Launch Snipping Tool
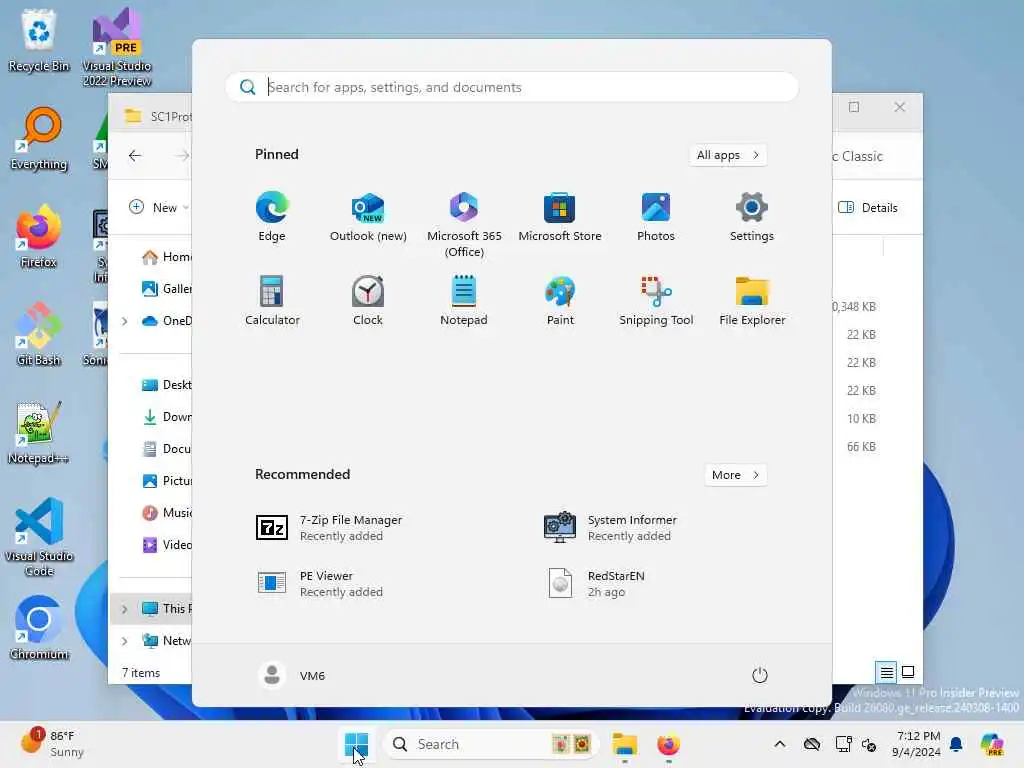Image resolution: width=1024 pixels, height=768 pixels. (x=656, y=301)
